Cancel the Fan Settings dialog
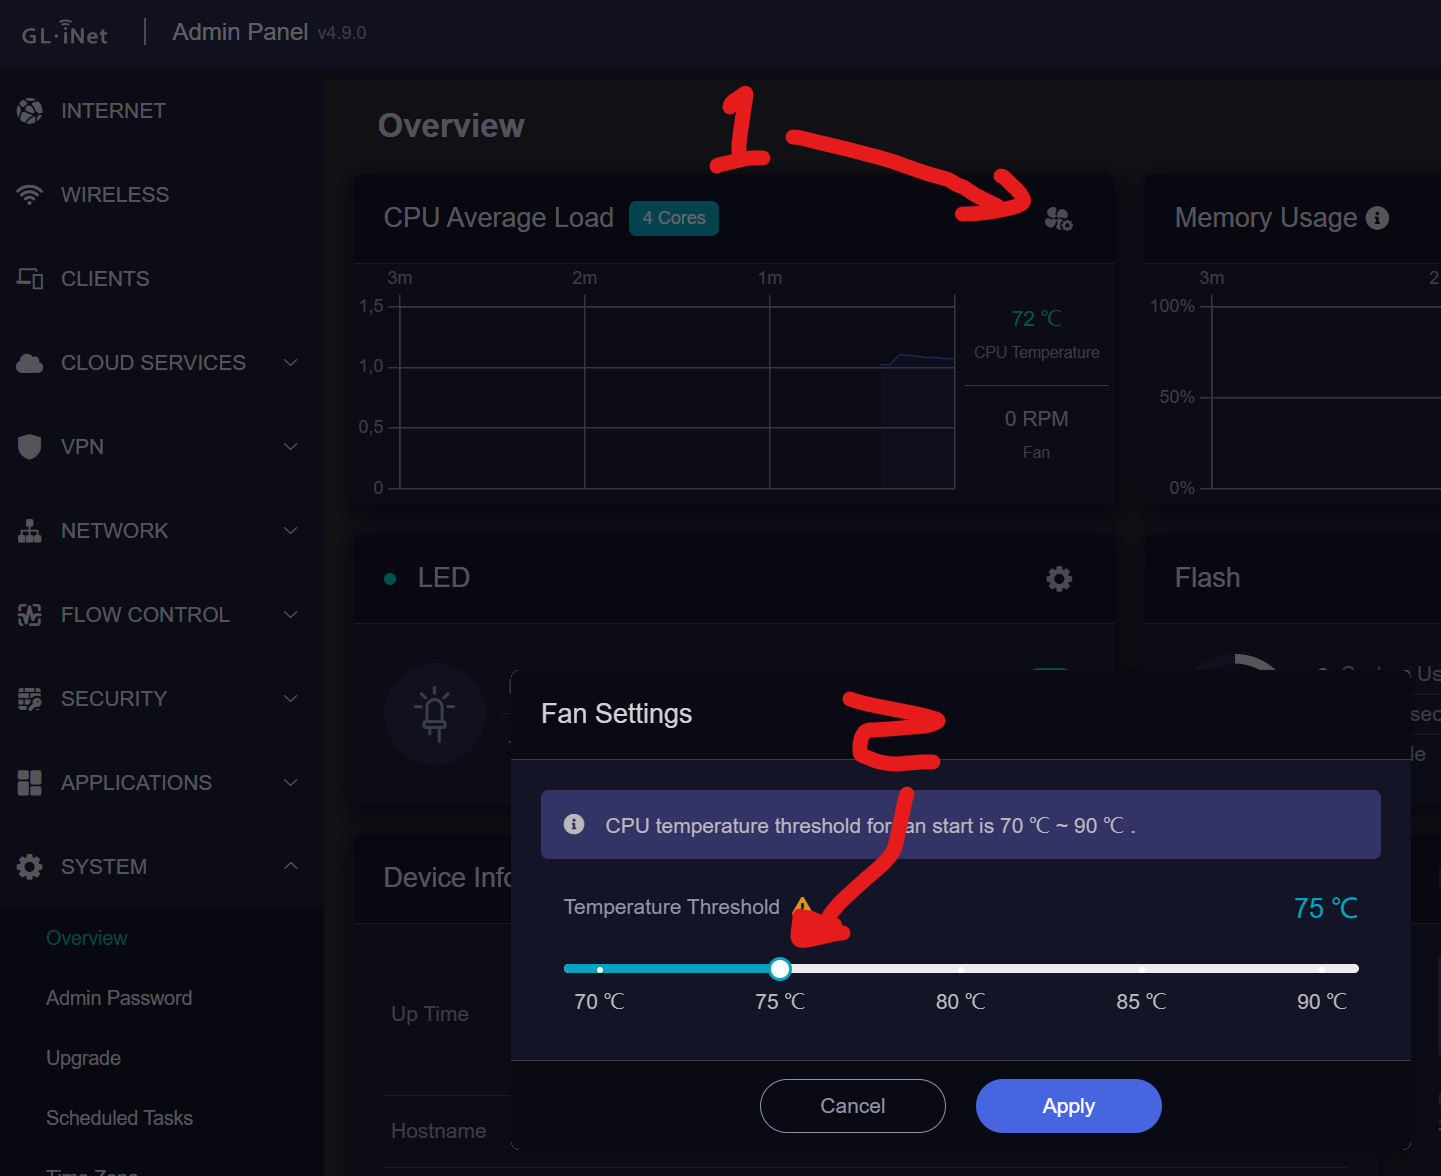The height and width of the screenshot is (1176, 1441). point(852,1106)
